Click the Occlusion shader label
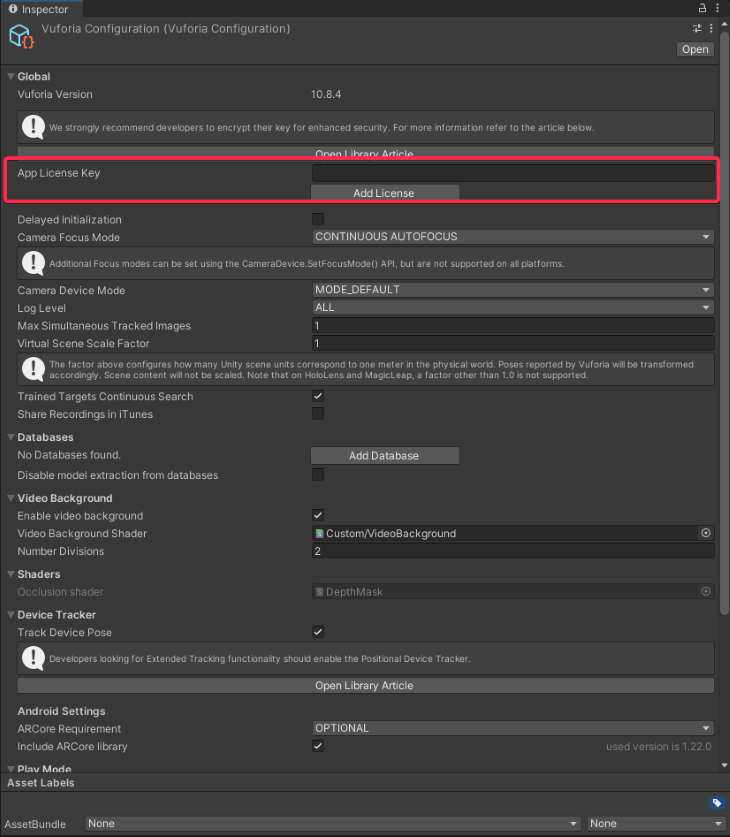730x837 pixels. 60,591
